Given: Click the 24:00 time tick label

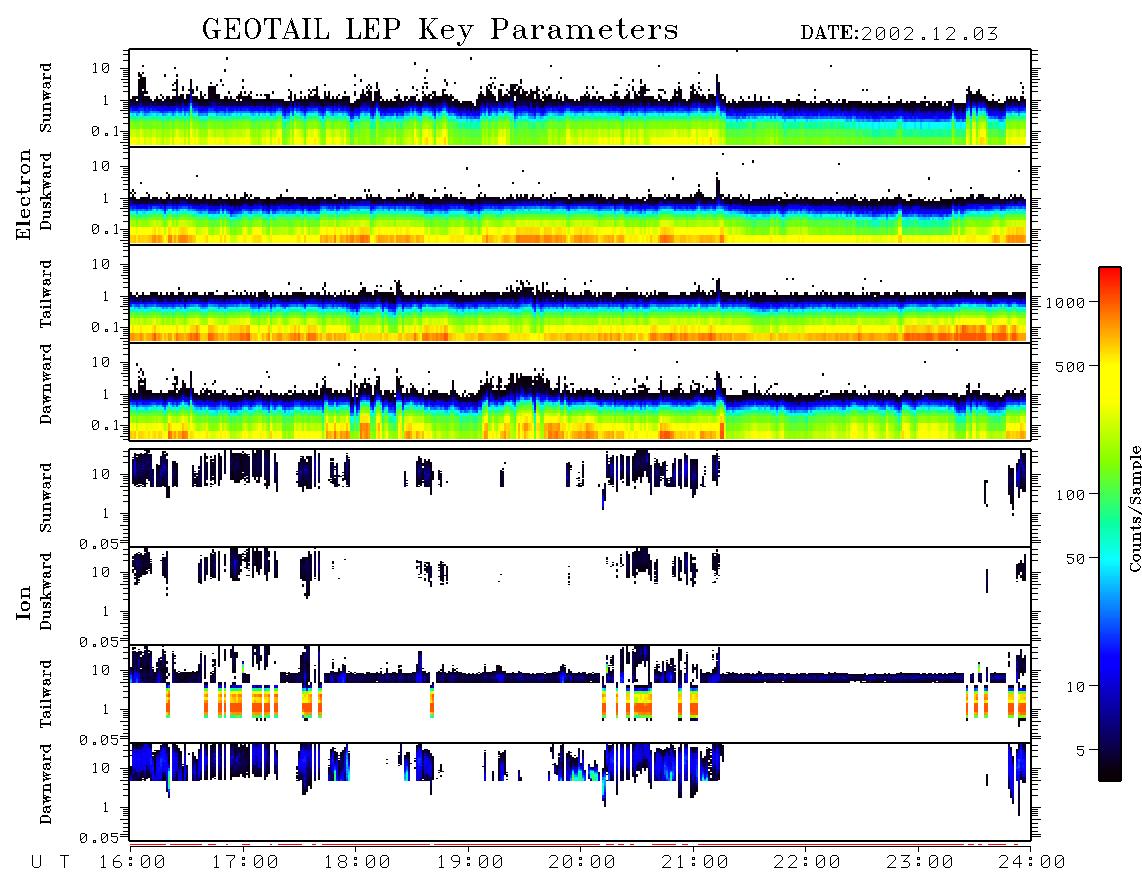Looking at the screenshot, I should coord(1031,863).
